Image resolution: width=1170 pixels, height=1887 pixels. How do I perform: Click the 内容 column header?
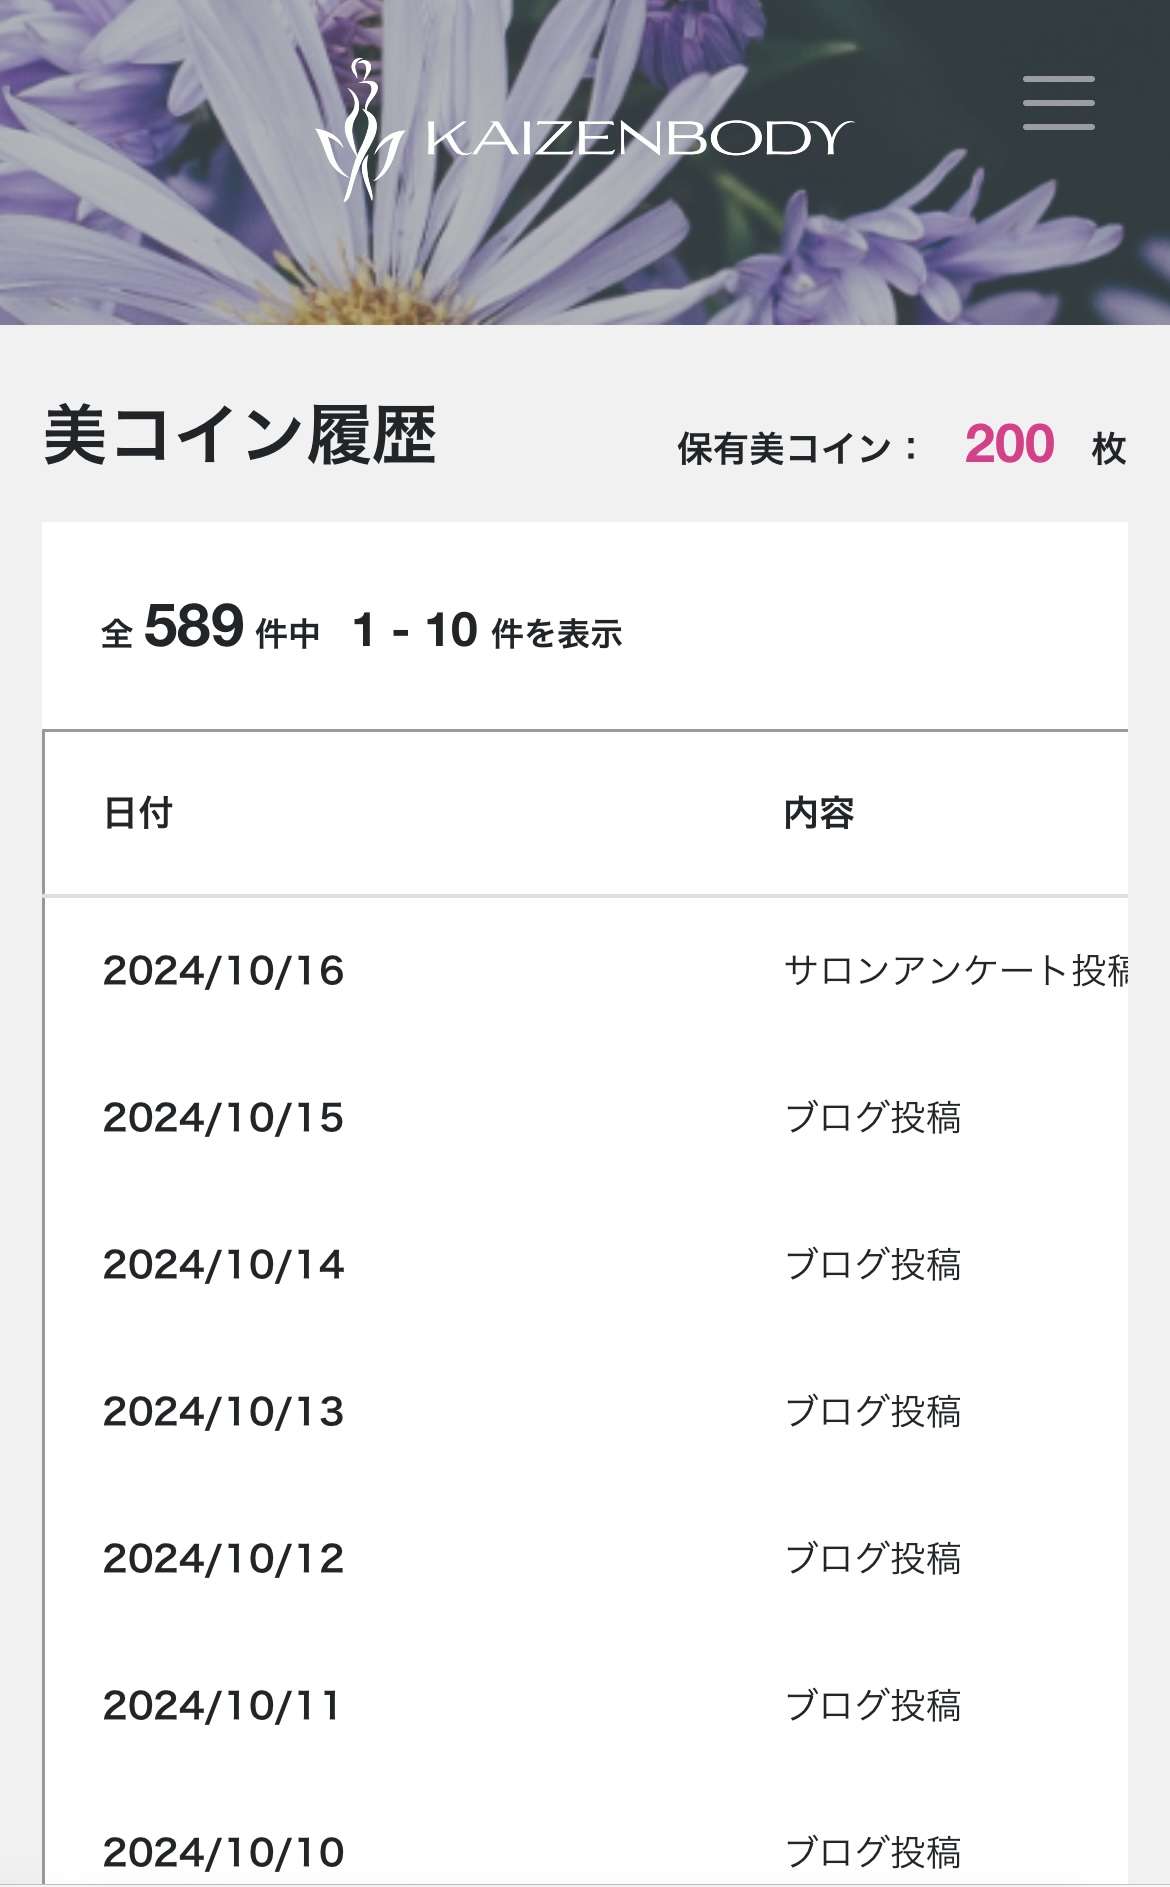pyautogui.click(x=819, y=813)
